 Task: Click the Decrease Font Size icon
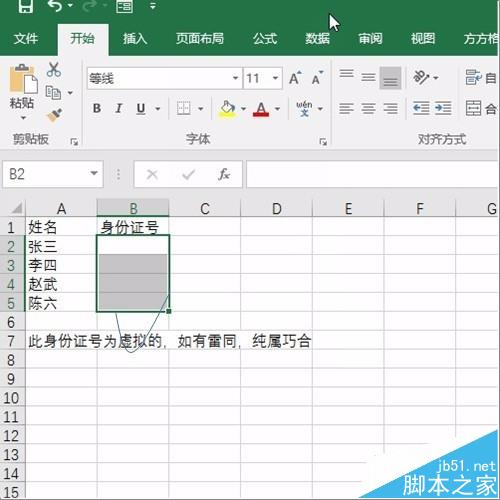(317, 78)
